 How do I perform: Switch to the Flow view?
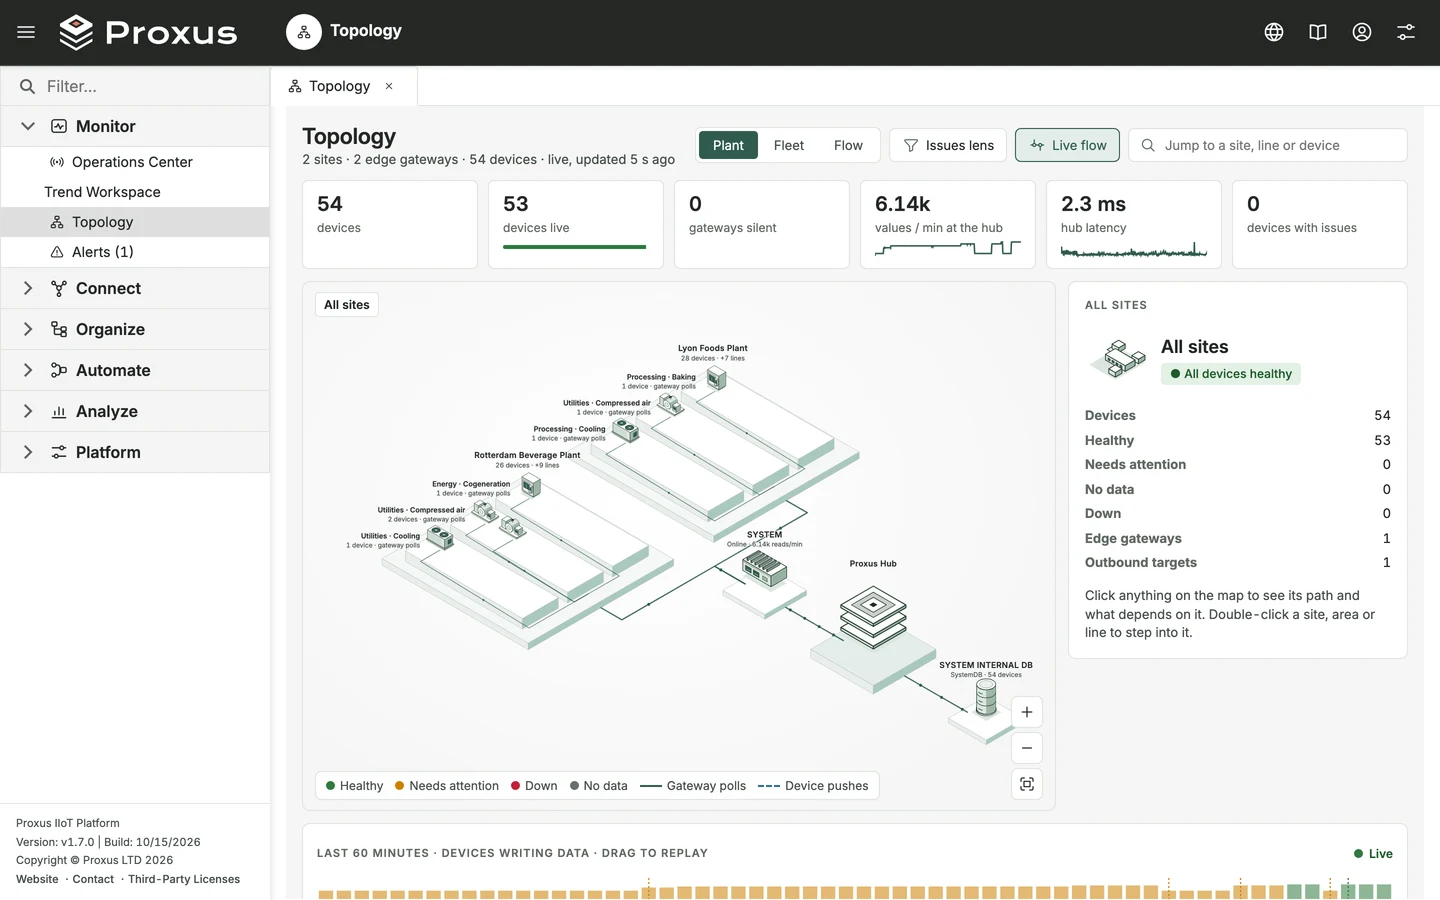tap(848, 145)
